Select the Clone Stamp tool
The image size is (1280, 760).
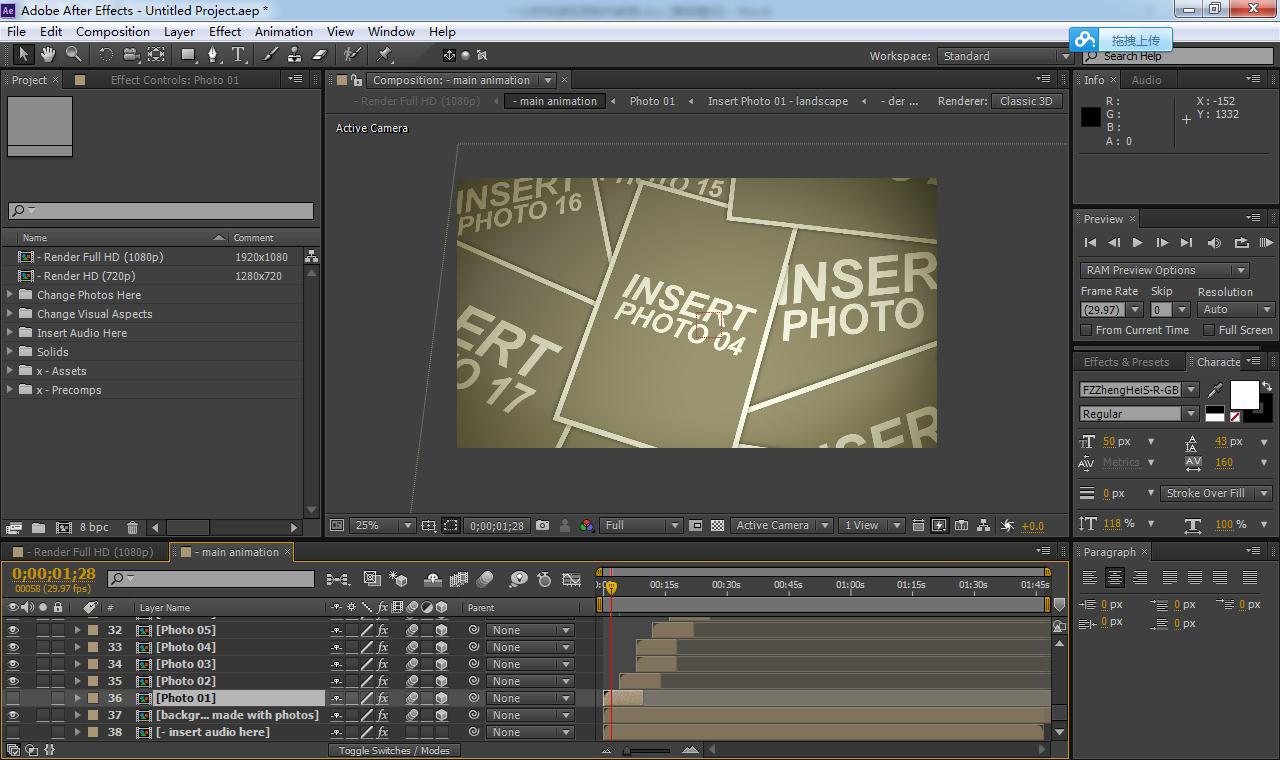tap(295, 55)
